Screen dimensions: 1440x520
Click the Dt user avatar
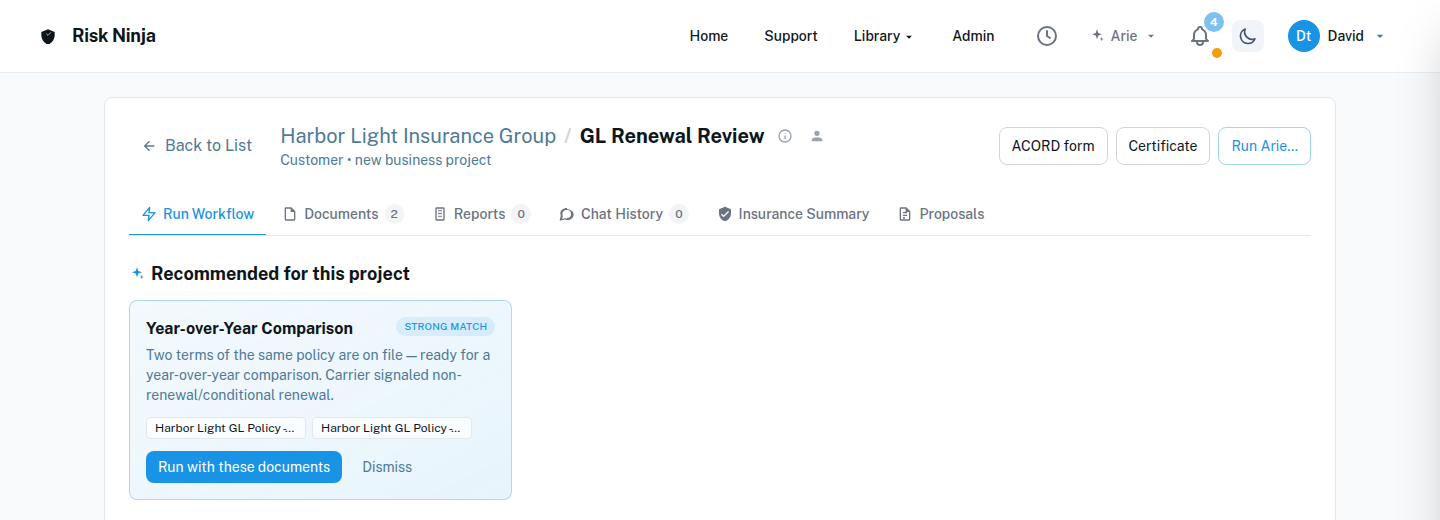[x=1304, y=36]
